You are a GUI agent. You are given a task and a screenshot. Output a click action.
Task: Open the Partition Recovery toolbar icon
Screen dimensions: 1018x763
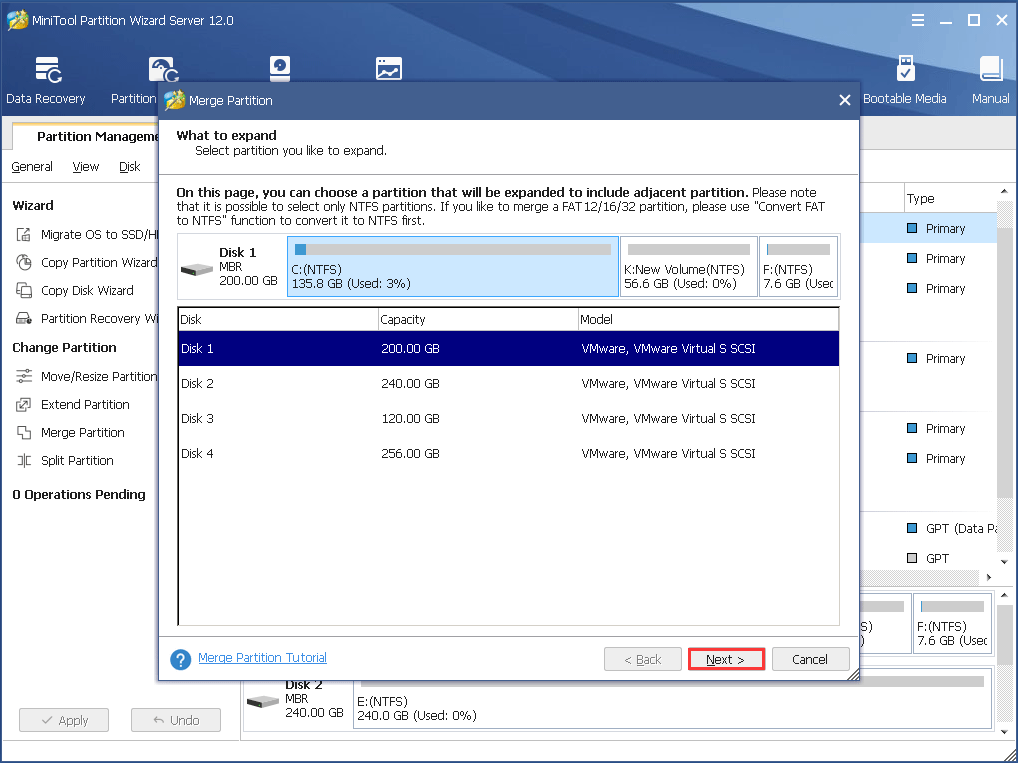pyautogui.click(x=162, y=70)
